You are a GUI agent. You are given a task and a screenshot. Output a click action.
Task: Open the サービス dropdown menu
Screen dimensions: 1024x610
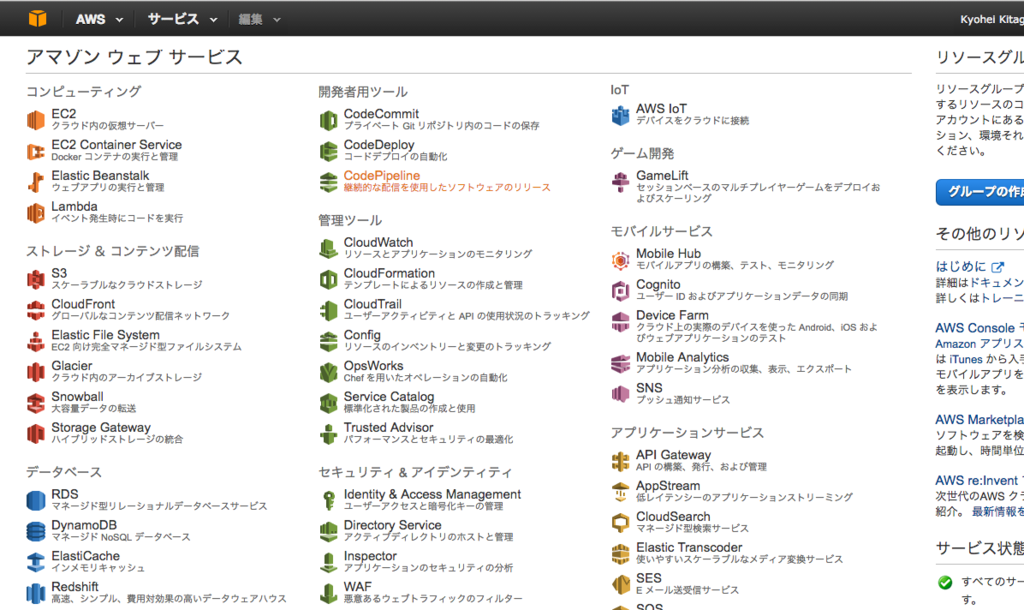[x=182, y=19]
